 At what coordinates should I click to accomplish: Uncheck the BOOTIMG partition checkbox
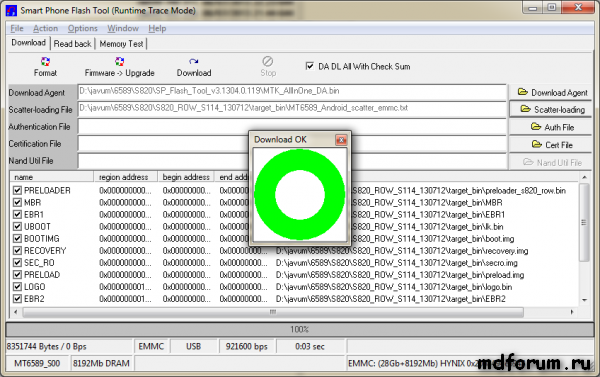tap(17, 238)
